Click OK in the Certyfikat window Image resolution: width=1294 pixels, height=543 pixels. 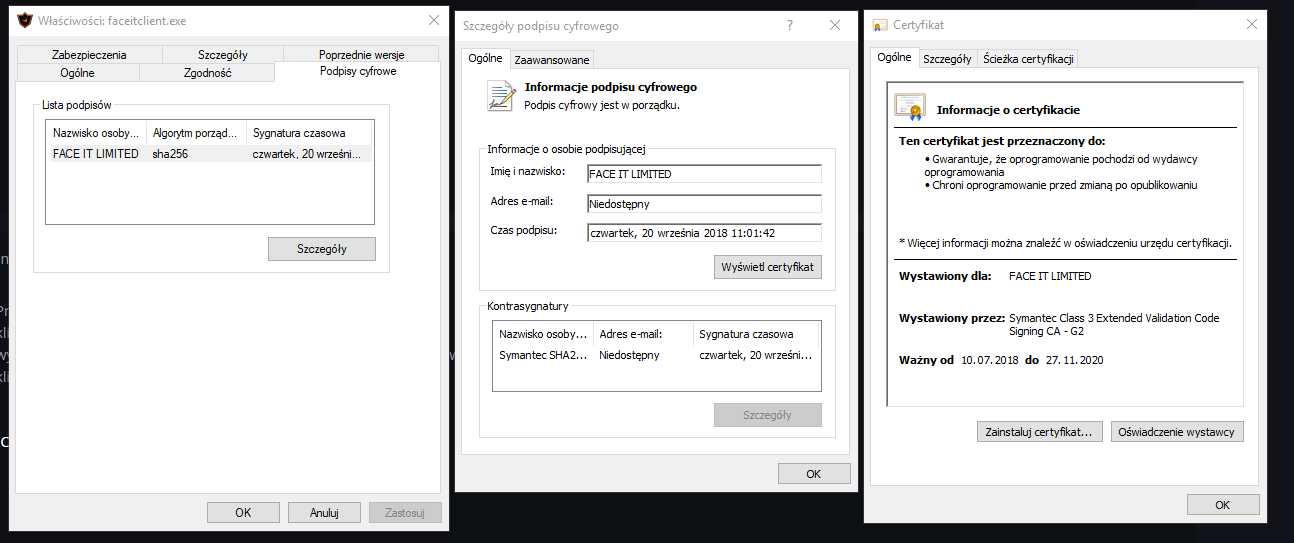click(x=1223, y=504)
